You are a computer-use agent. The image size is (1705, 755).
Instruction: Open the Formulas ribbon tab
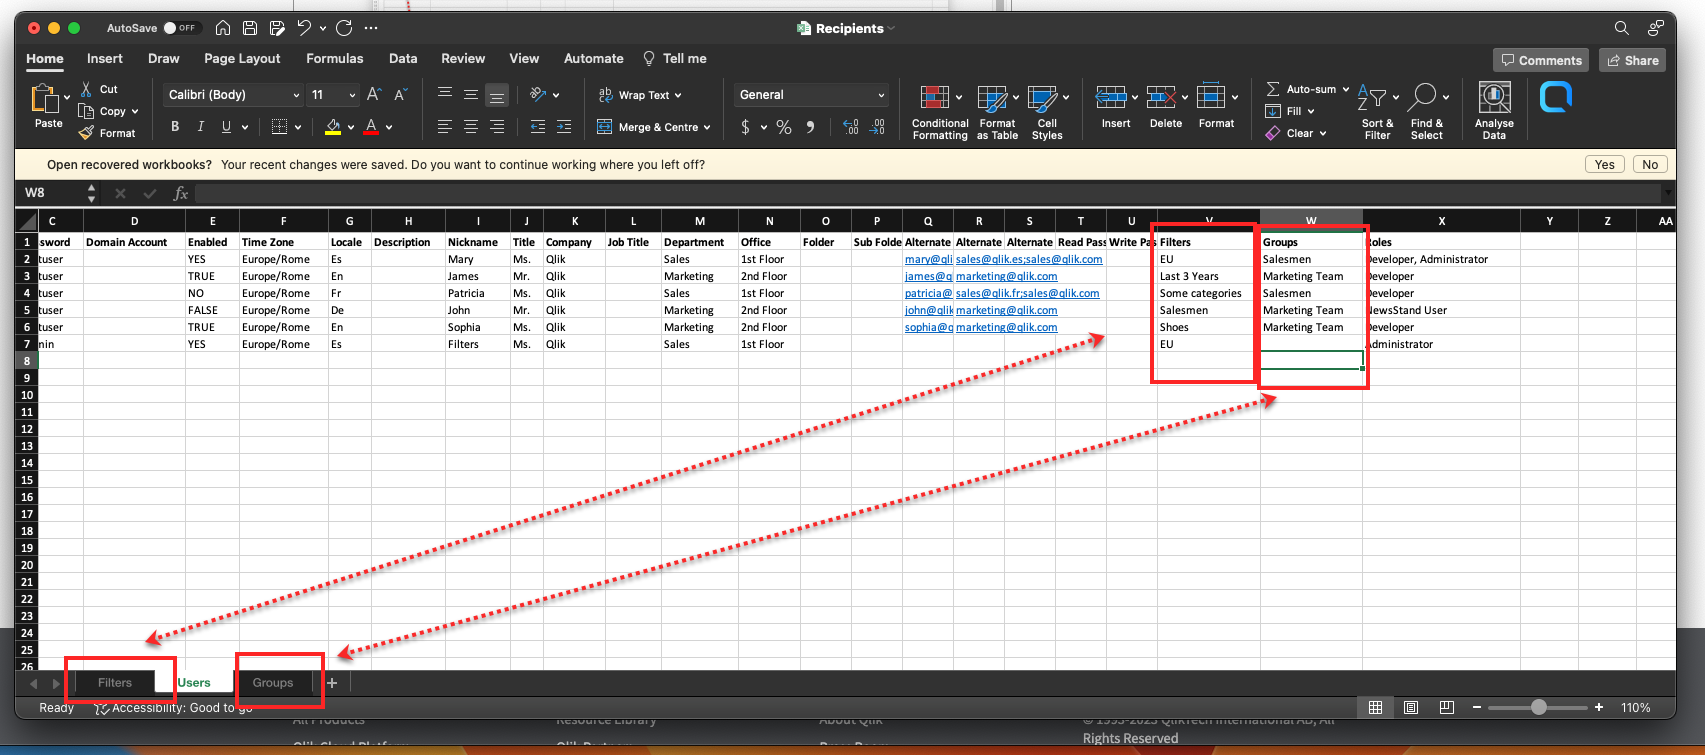pyautogui.click(x=334, y=59)
